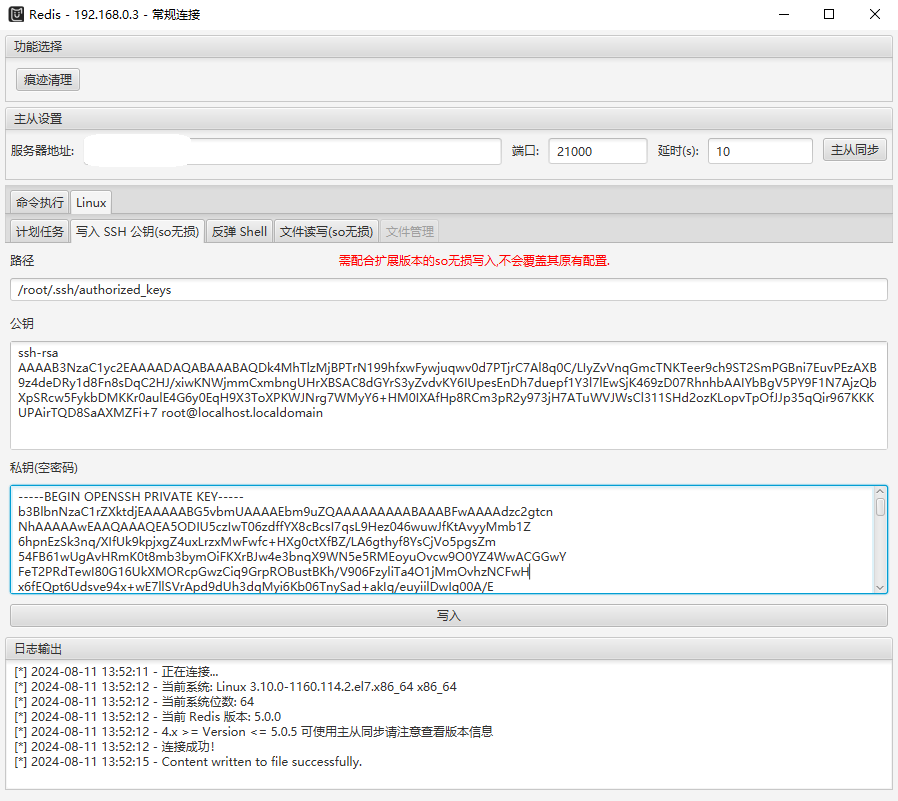Image resolution: width=898 pixels, height=801 pixels.
Task: Select the Linux tab
Action: (91, 203)
